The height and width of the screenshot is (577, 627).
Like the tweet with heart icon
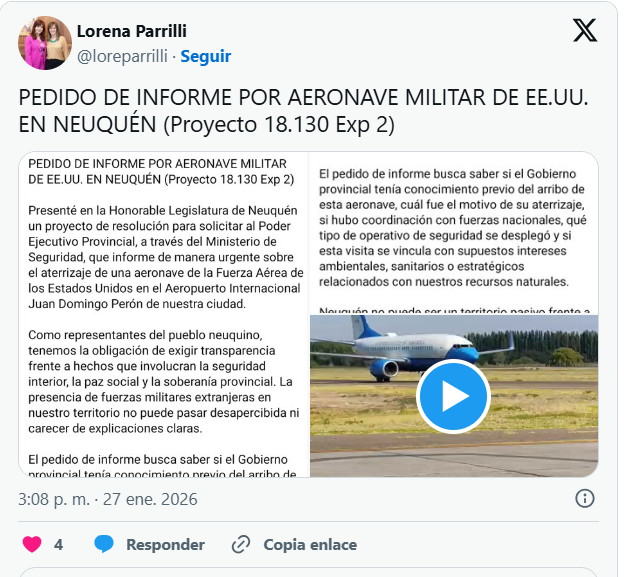(32, 544)
